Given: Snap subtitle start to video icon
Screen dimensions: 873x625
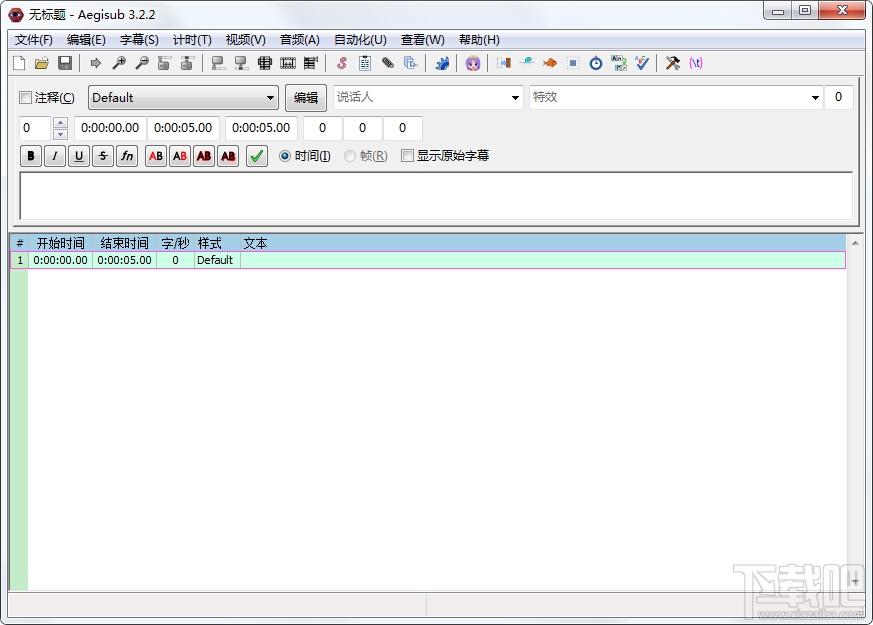Looking at the screenshot, I should tap(218, 63).
